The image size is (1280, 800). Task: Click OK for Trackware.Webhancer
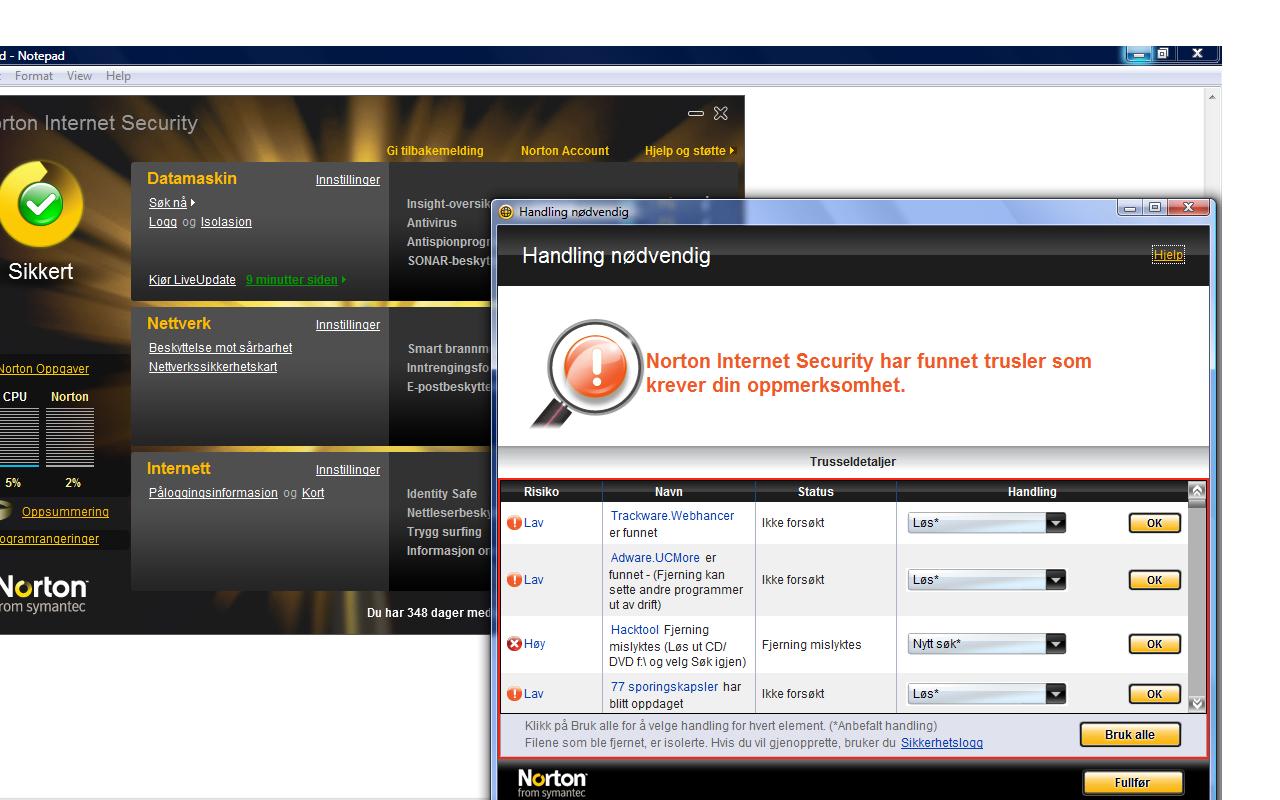(x=1154, y=523)
